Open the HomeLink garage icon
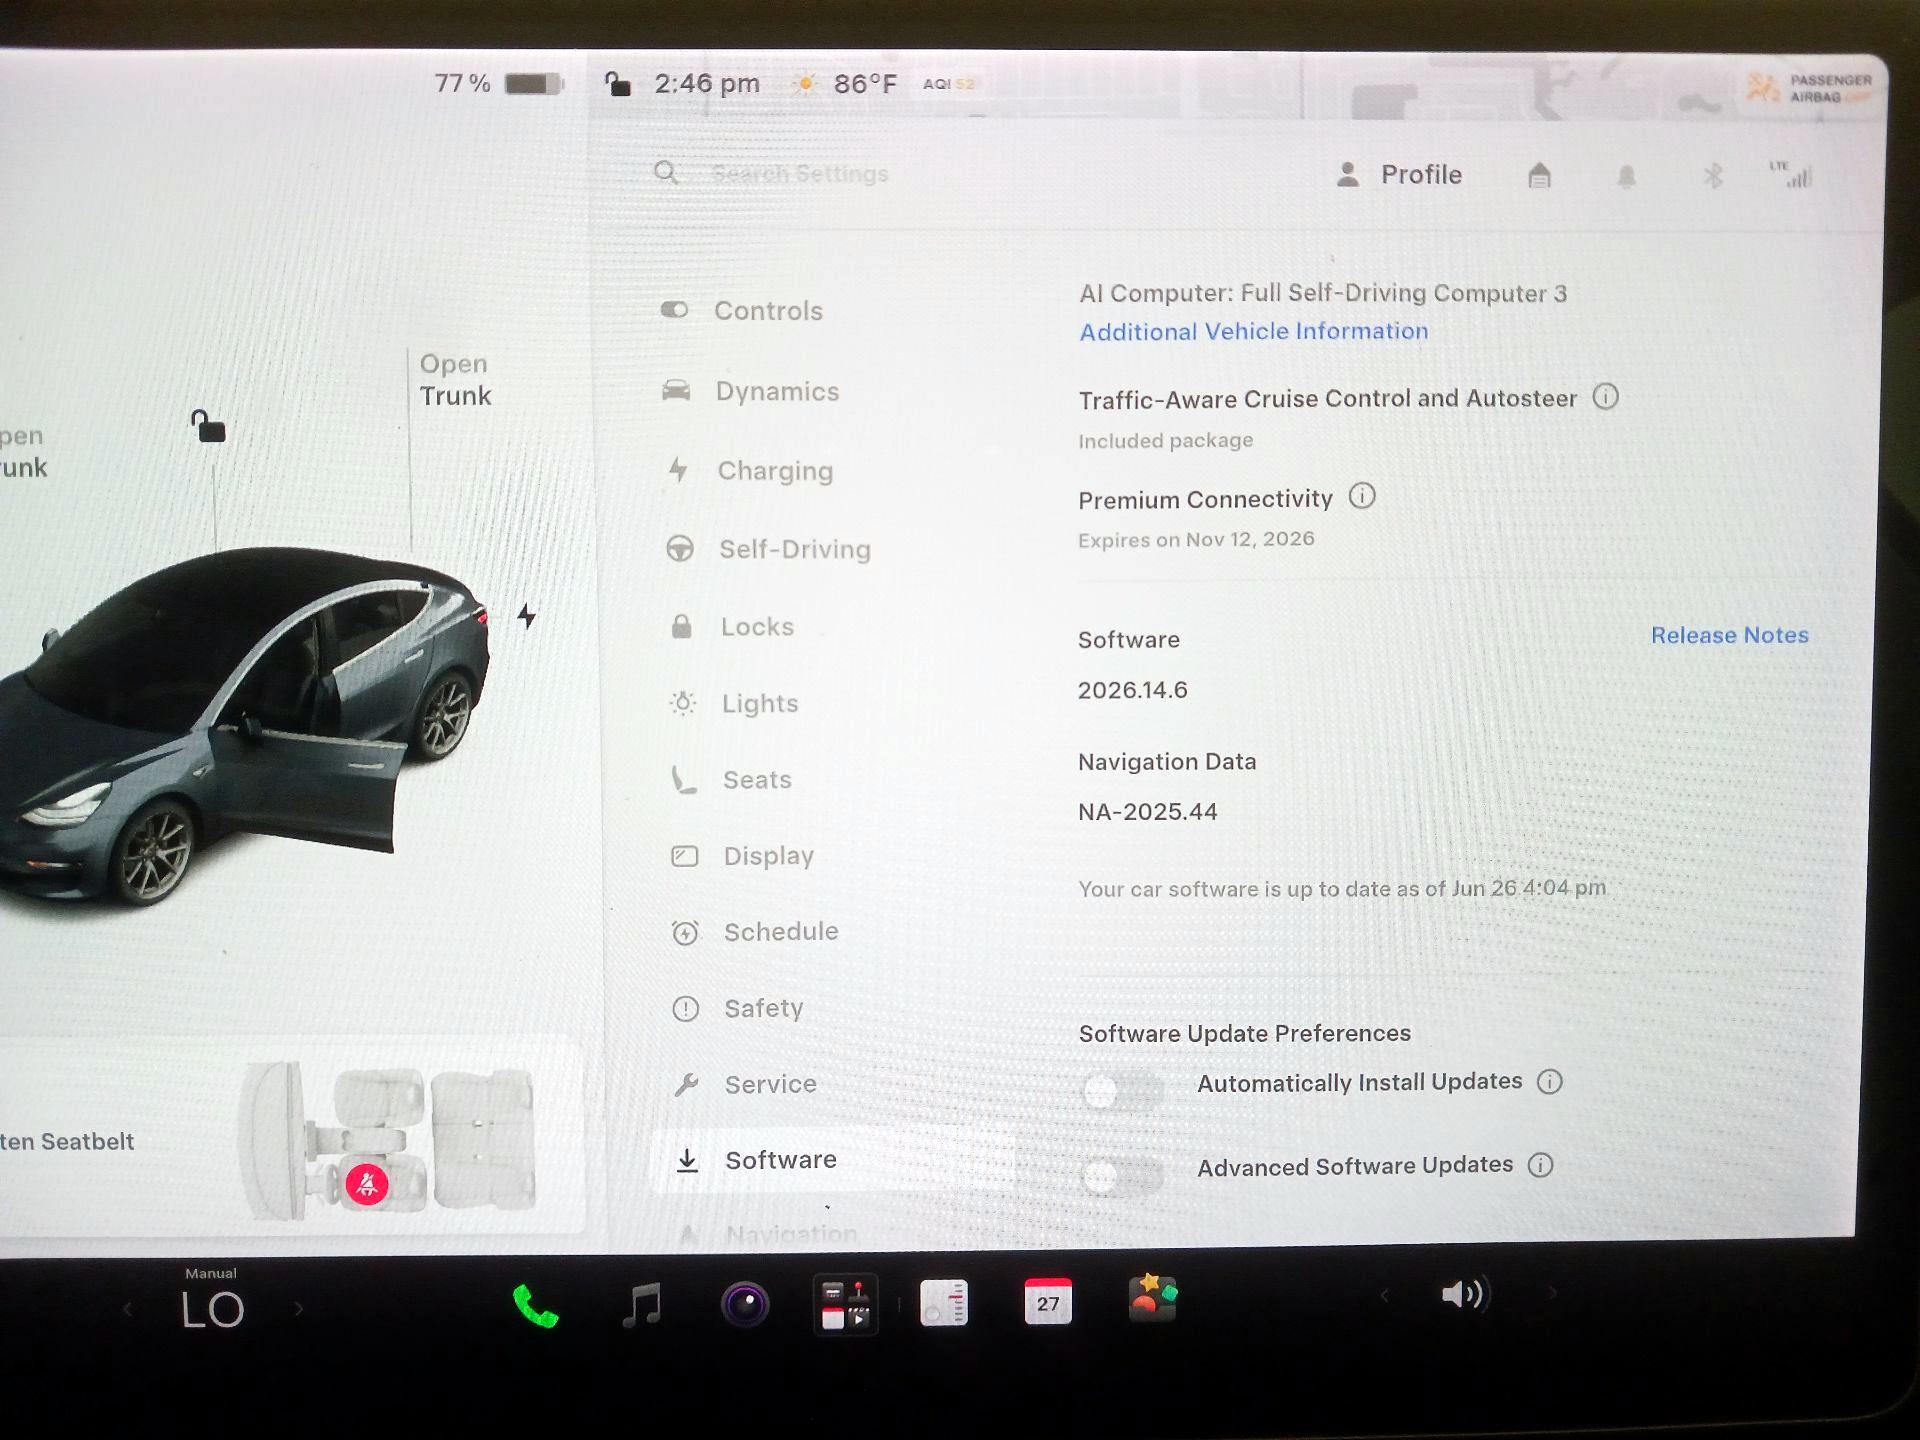This screenshot has height=1440, width=1920. coord(1540,176)
